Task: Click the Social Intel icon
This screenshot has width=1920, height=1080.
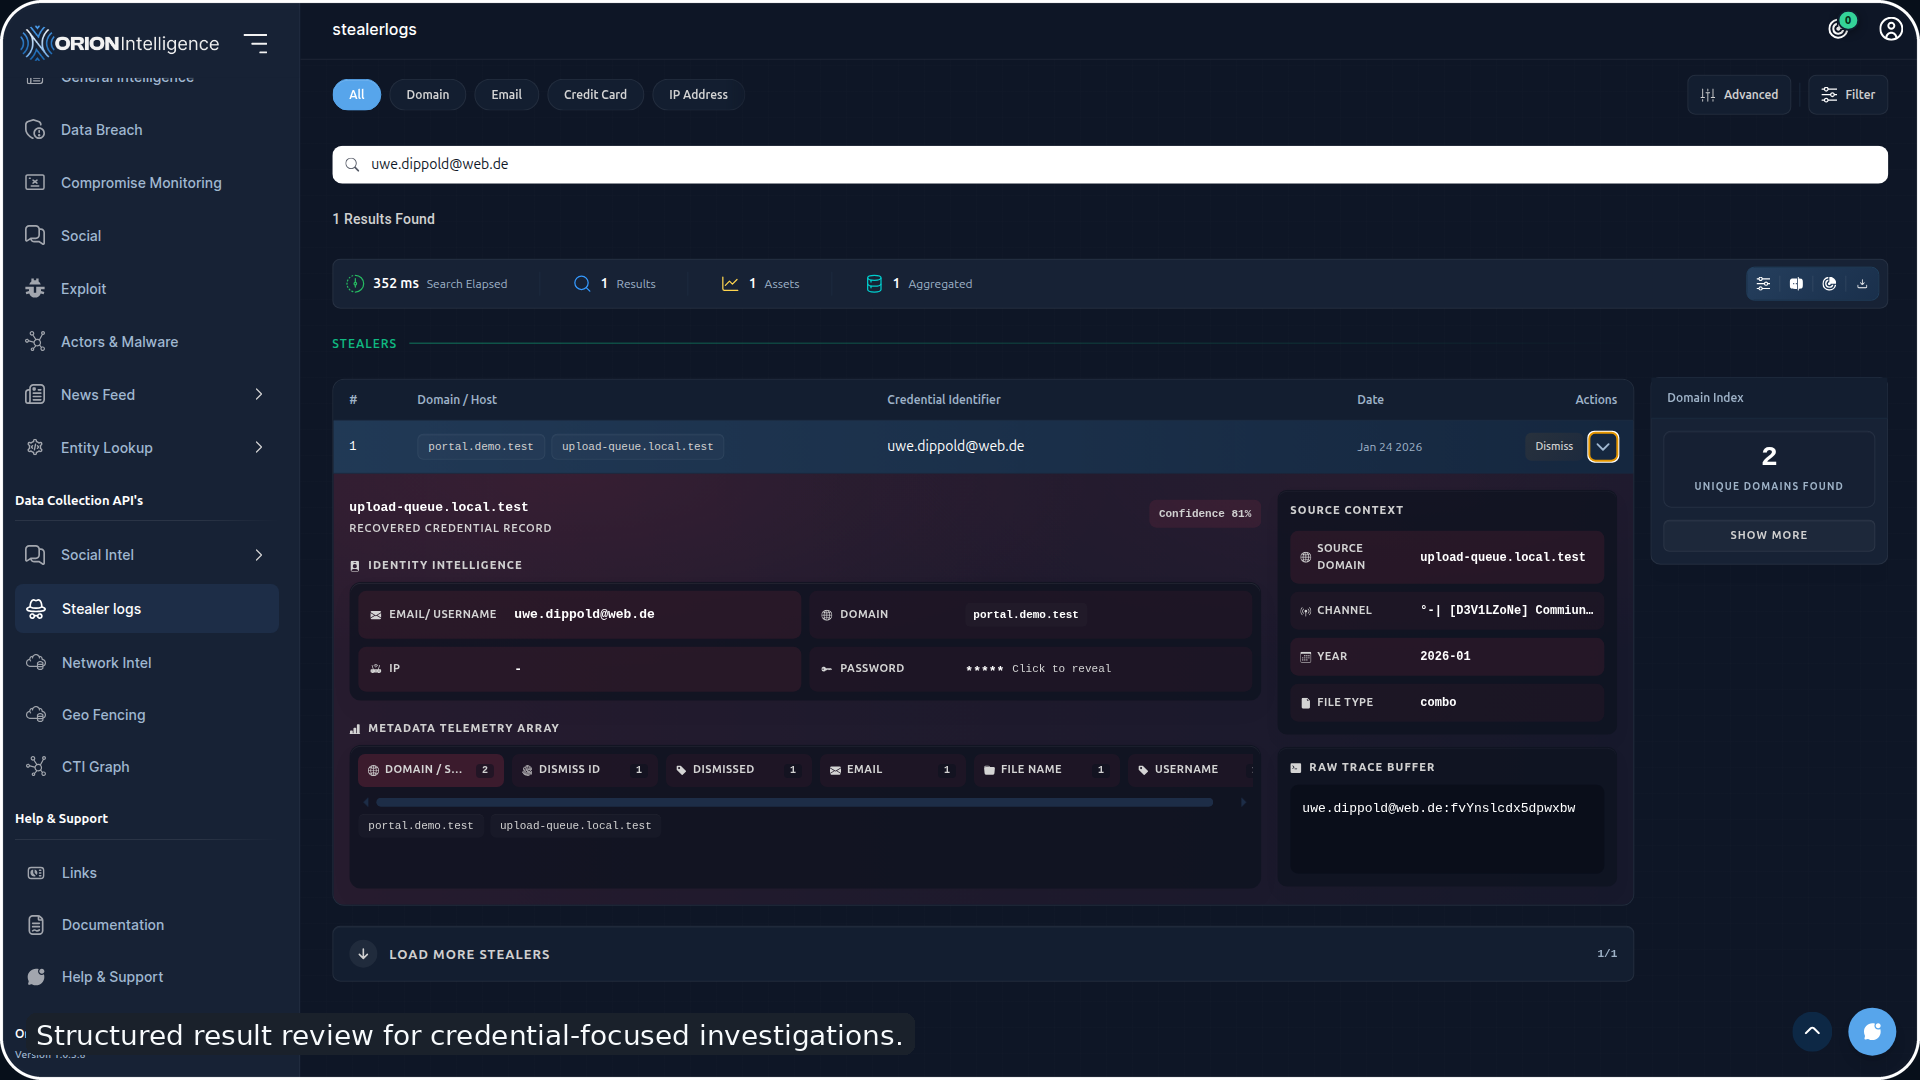Action: point(35,555)
